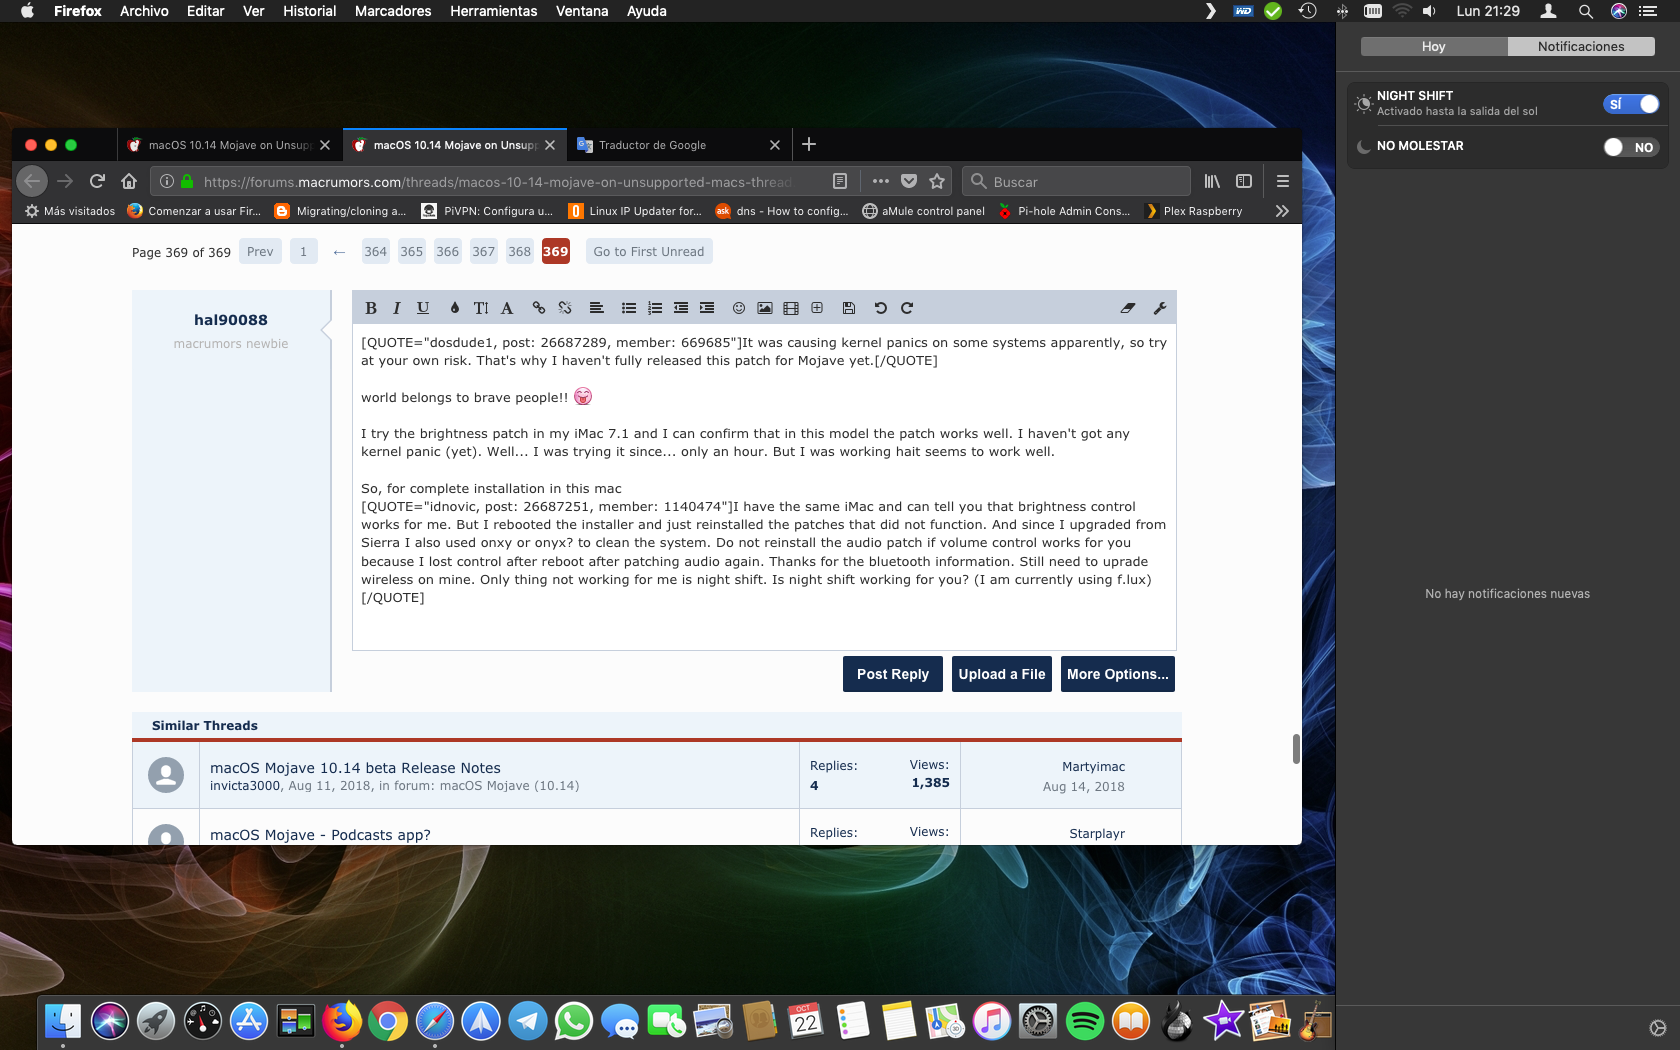Open notification center settings gear
The width and height of the screenshot is (1680, 1050).
pos(1657,1028)
